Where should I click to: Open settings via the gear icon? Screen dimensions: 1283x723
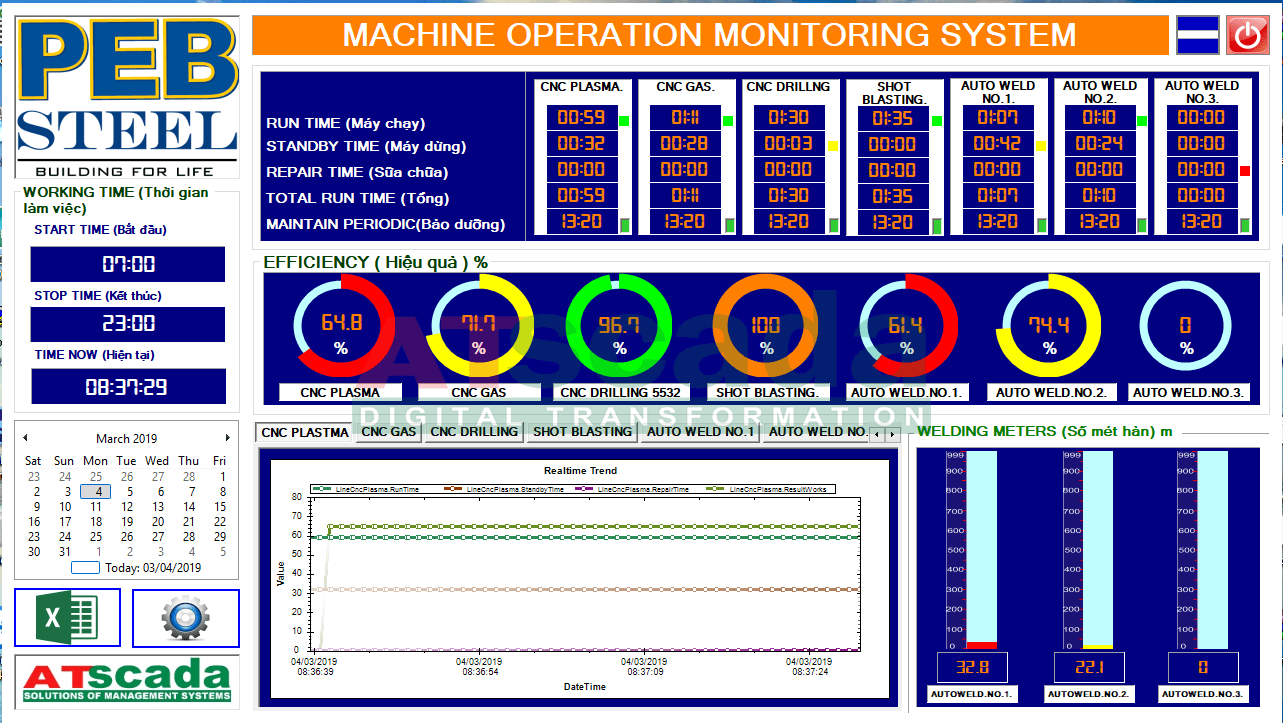185,618
